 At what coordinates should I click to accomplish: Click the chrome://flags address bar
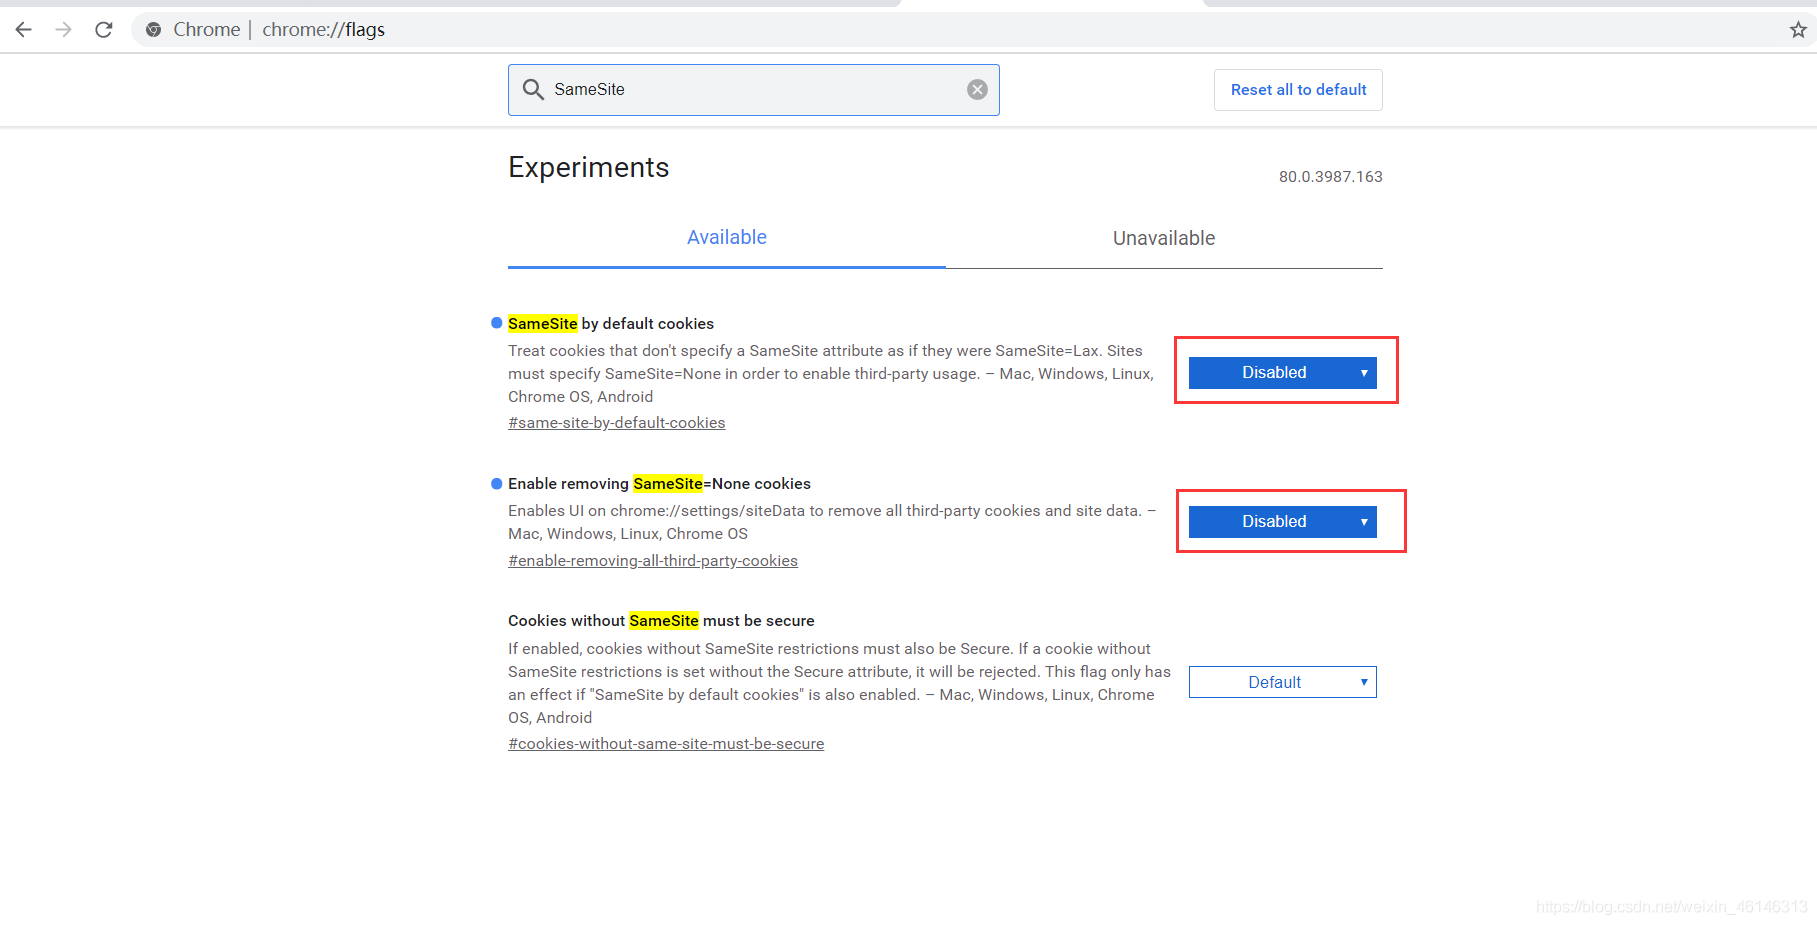(x=322, y=29)
